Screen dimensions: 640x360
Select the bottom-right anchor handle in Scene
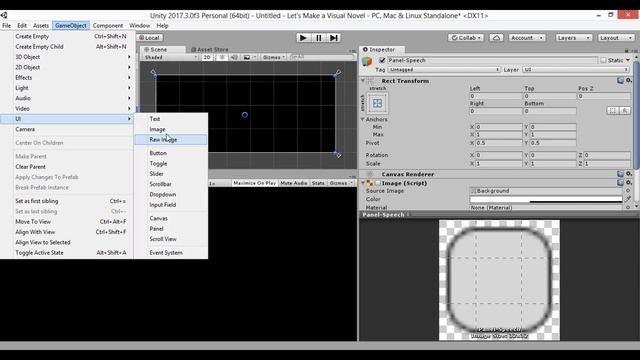[338, 154]
